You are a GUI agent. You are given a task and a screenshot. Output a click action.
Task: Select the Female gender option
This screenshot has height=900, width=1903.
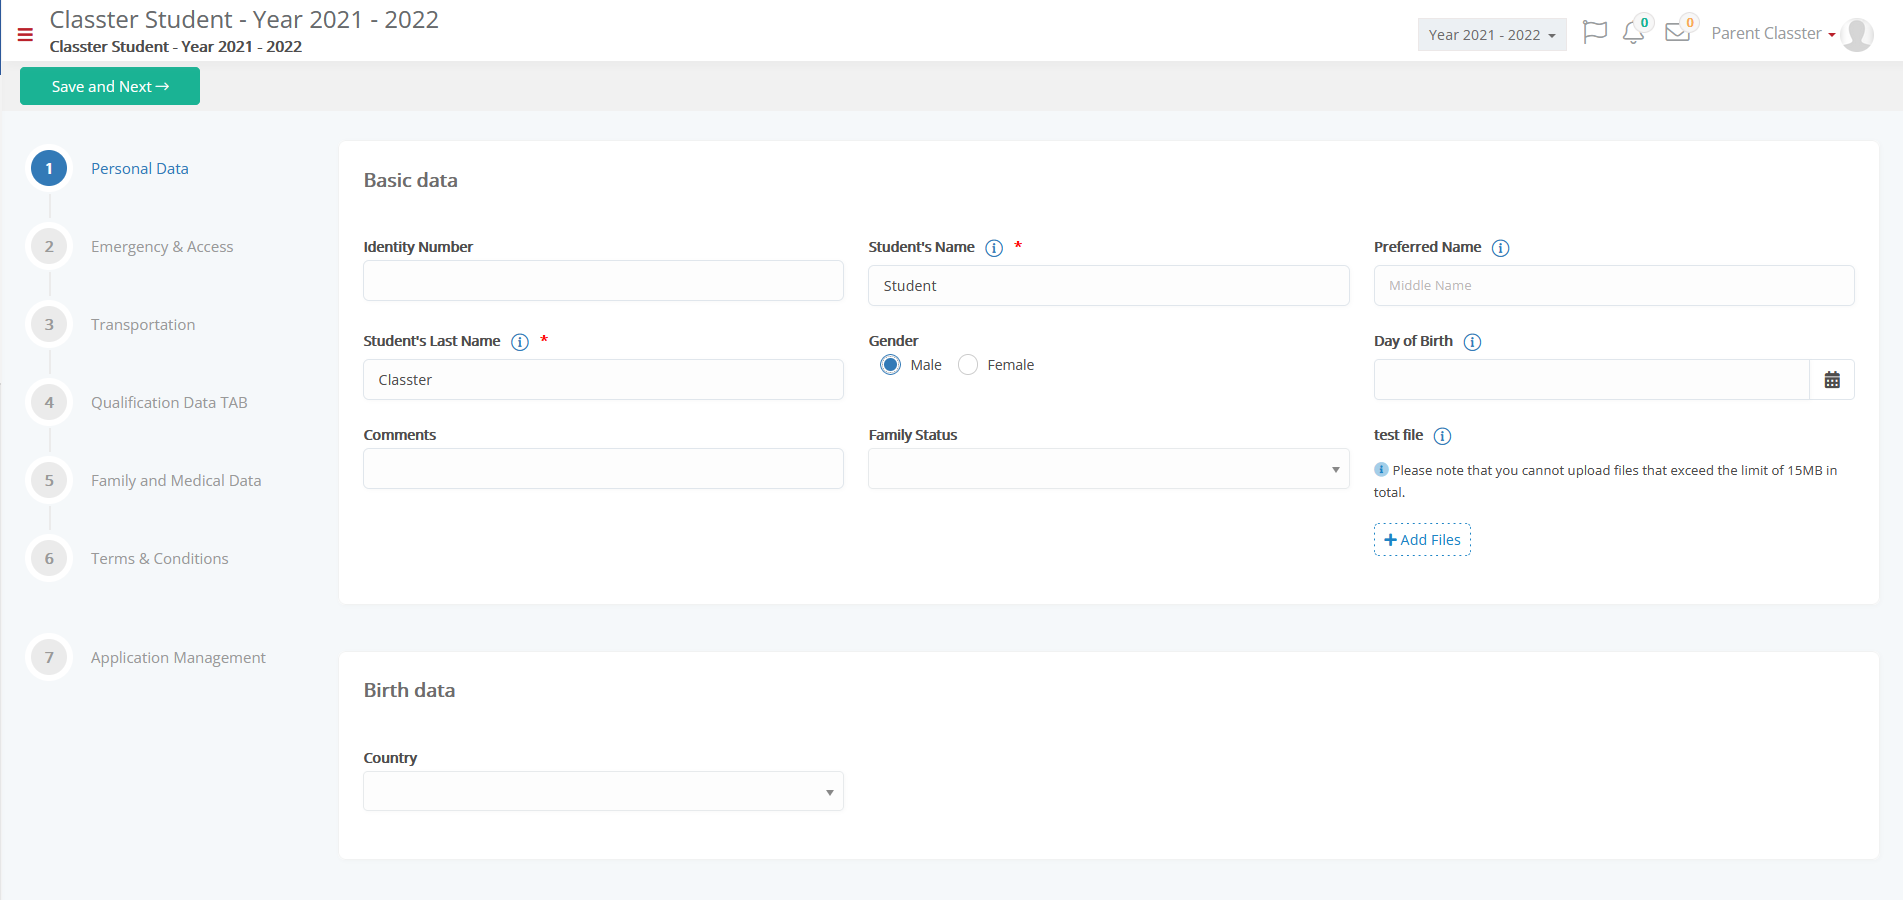(x=968, y=365)
